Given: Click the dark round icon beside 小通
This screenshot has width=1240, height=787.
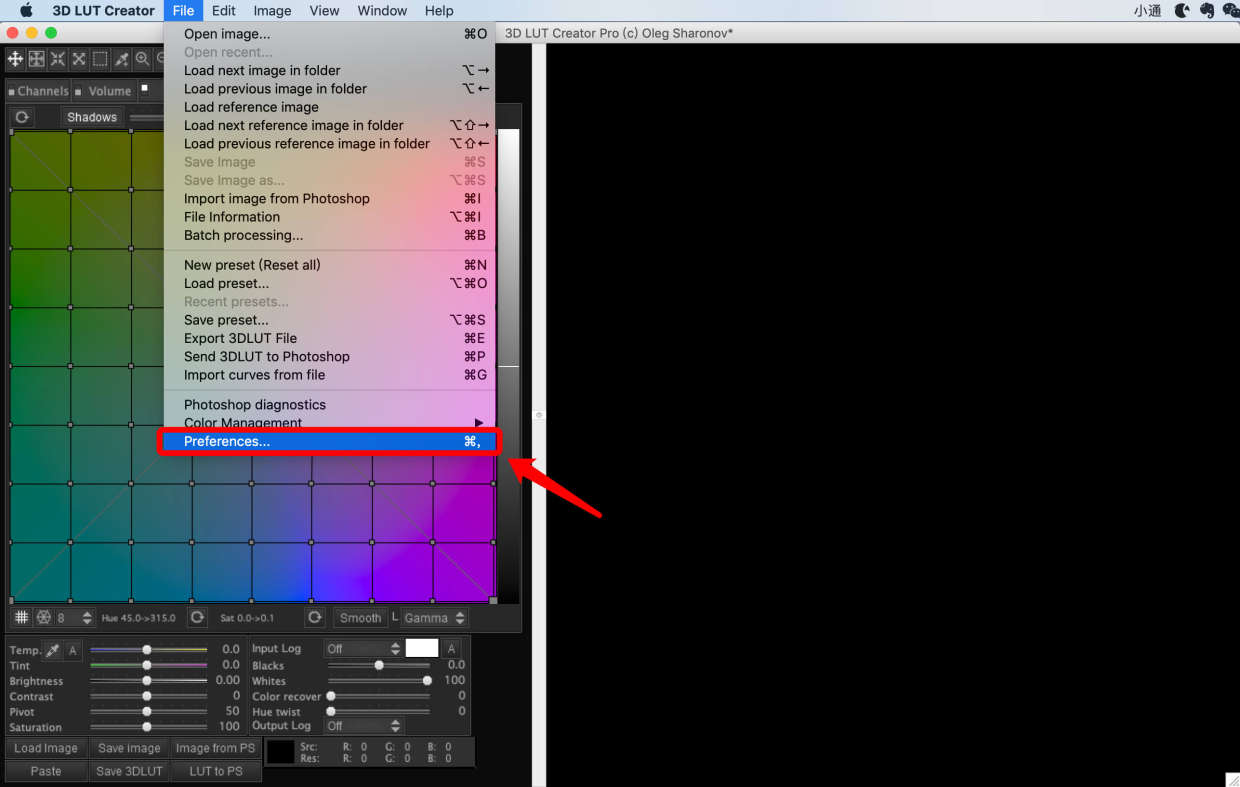Looking at the screenshot, I should [1182, 11].
